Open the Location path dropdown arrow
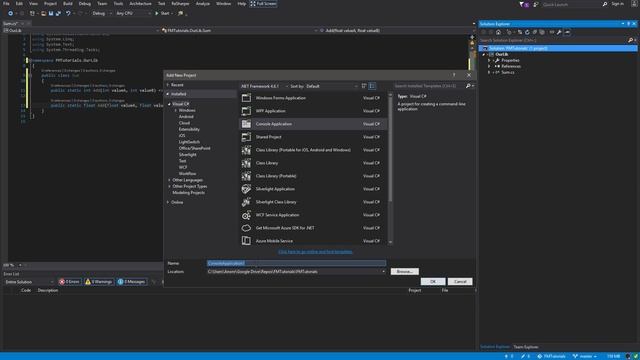The image size is (640, 360). point(383,272)
